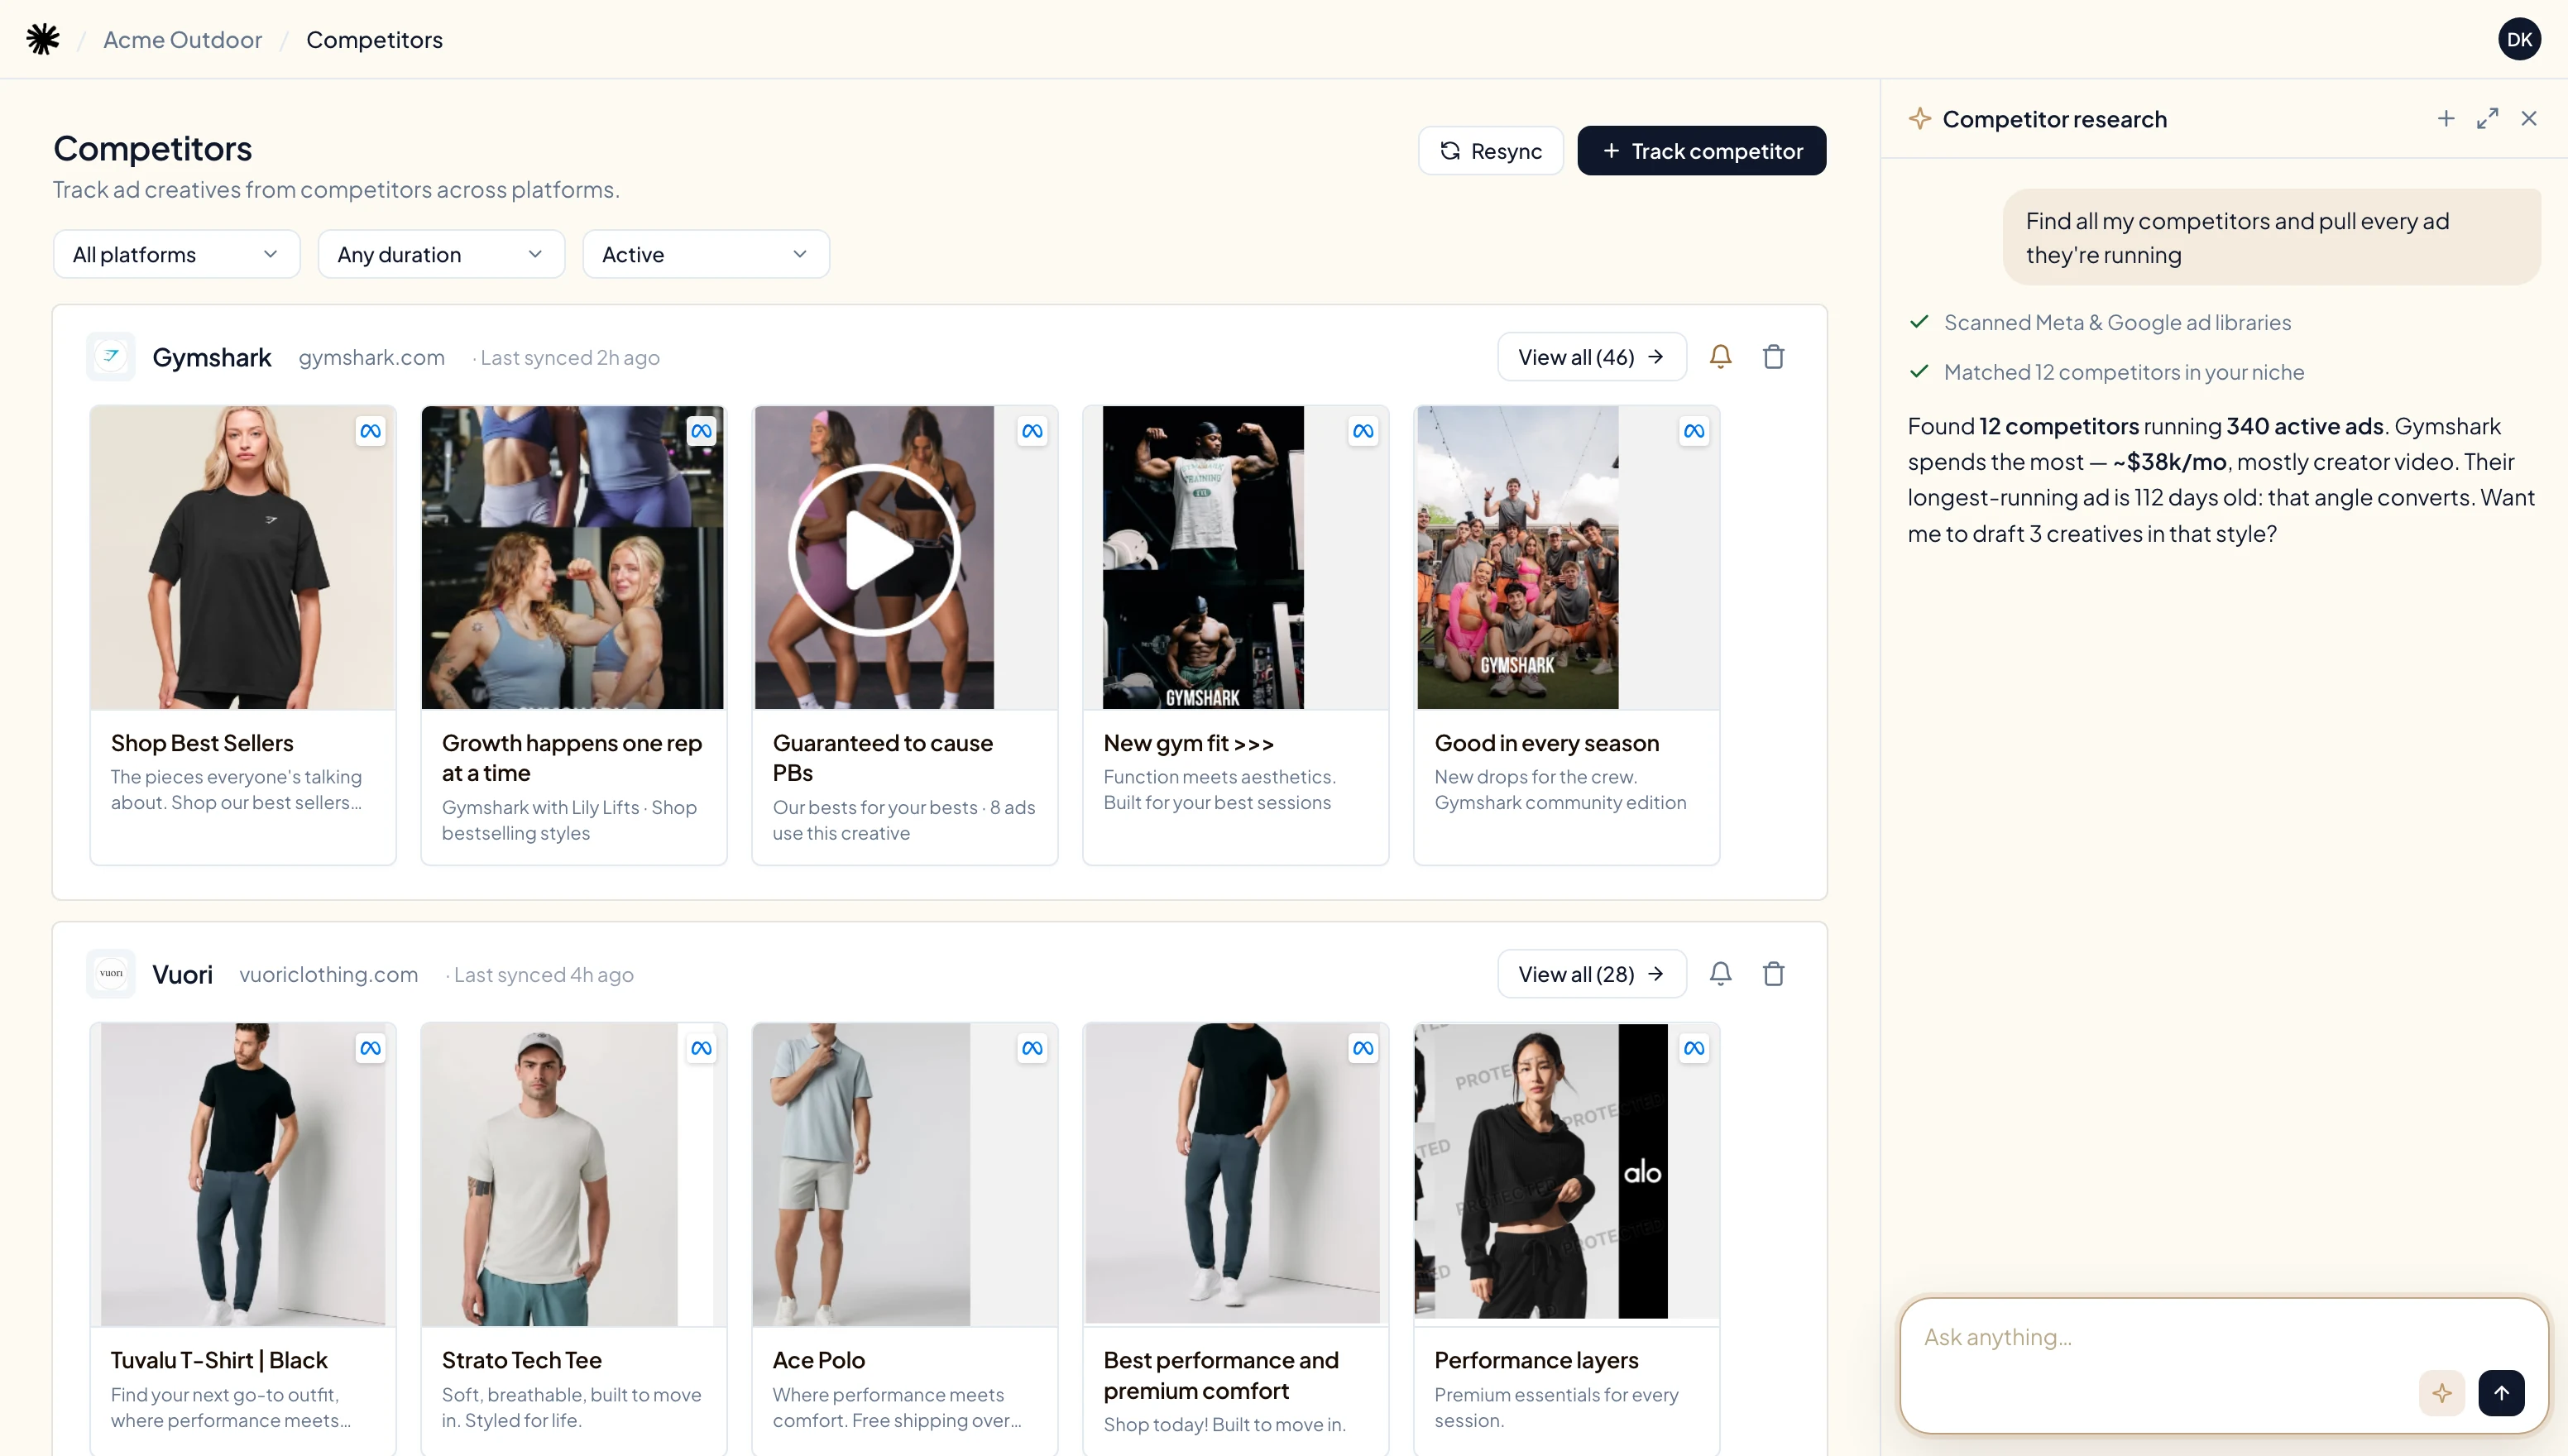Viewport: 2568px width, 1456px height.
Task: Close the Competitor research panel
Action: [2529, 119]
